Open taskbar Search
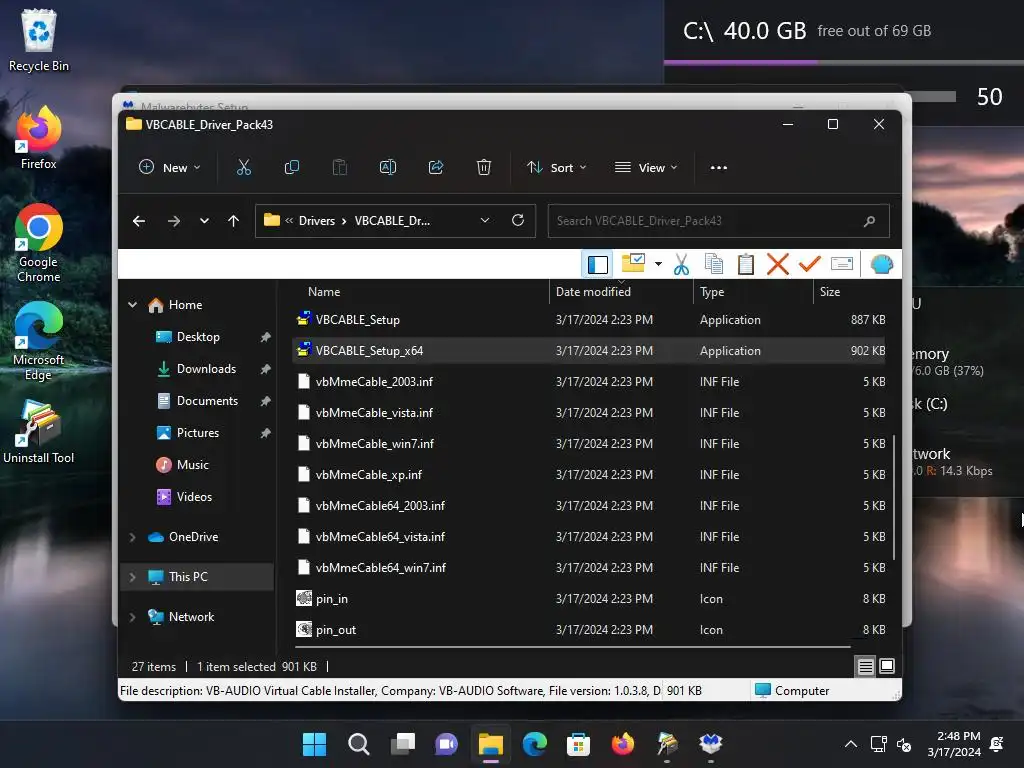The height and width of the screenshot is (768, 1024). tap(359, 744)
